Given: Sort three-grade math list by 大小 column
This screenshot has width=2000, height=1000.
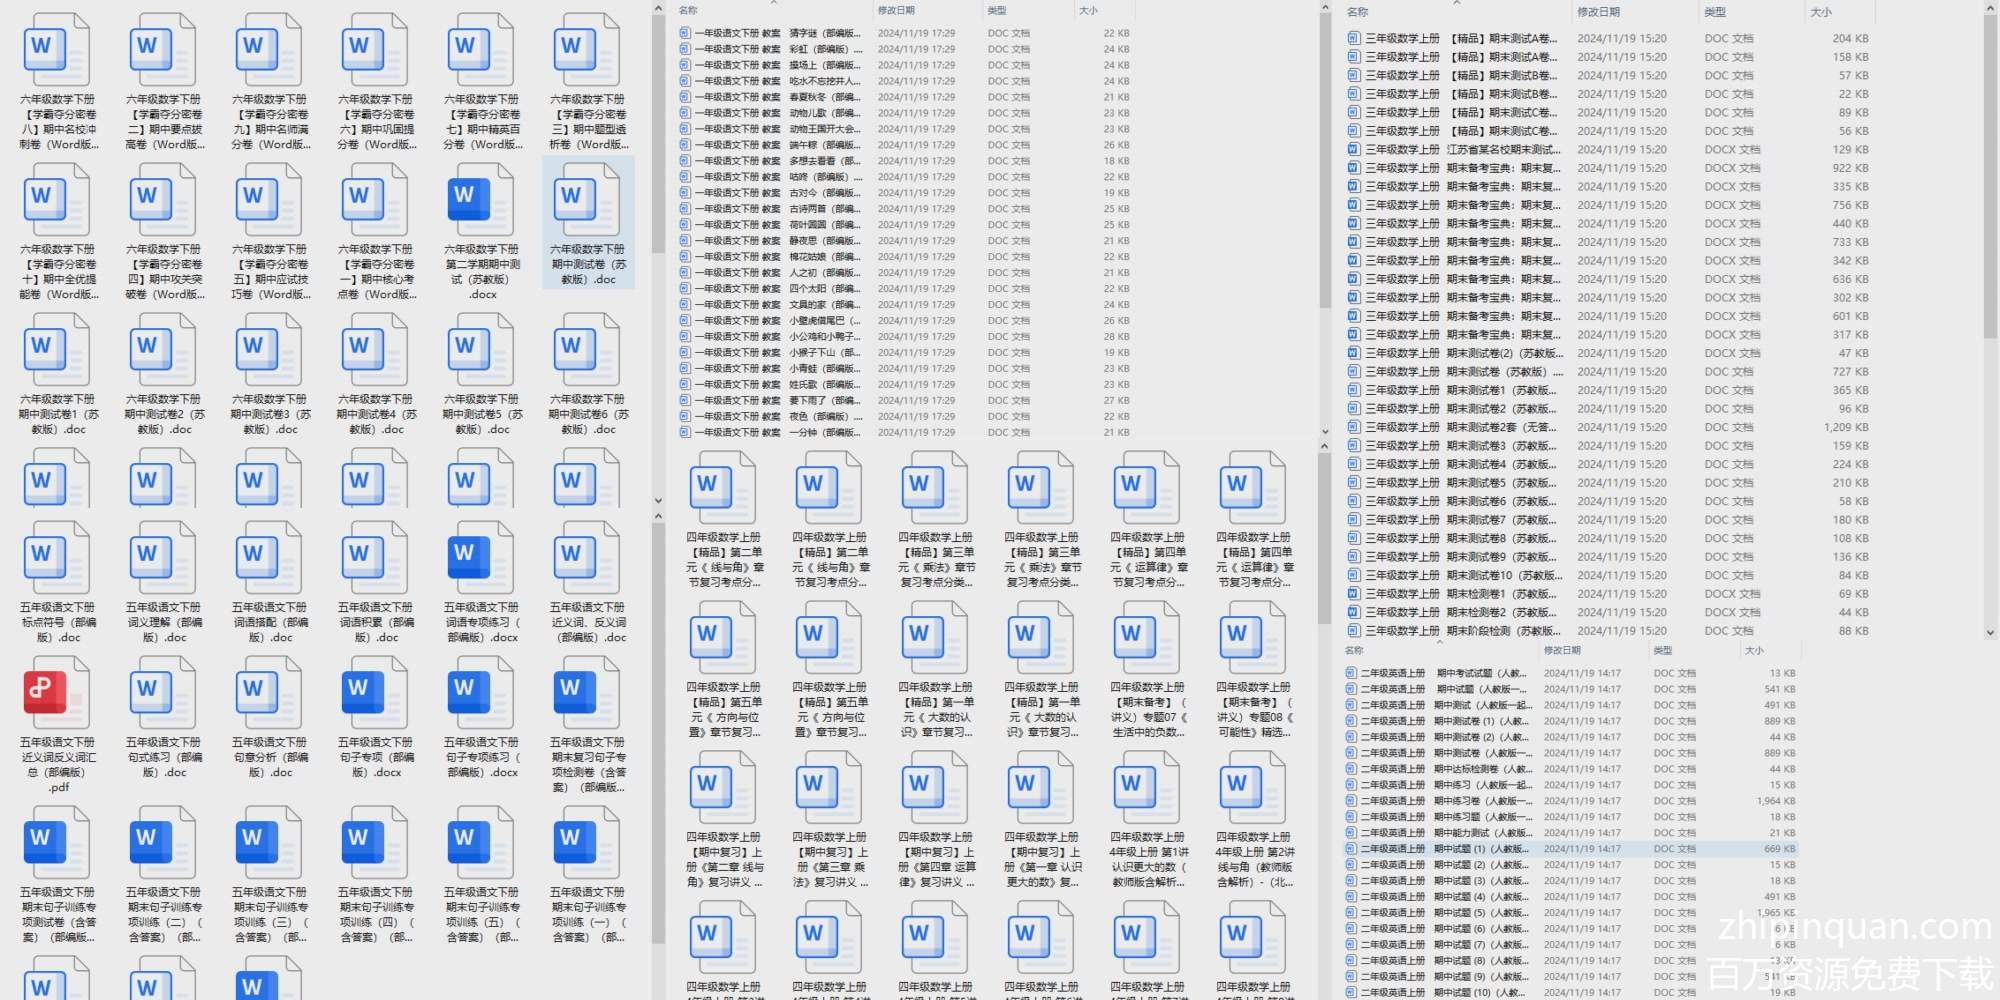Looking at the screenshot, I should 1820,12.
